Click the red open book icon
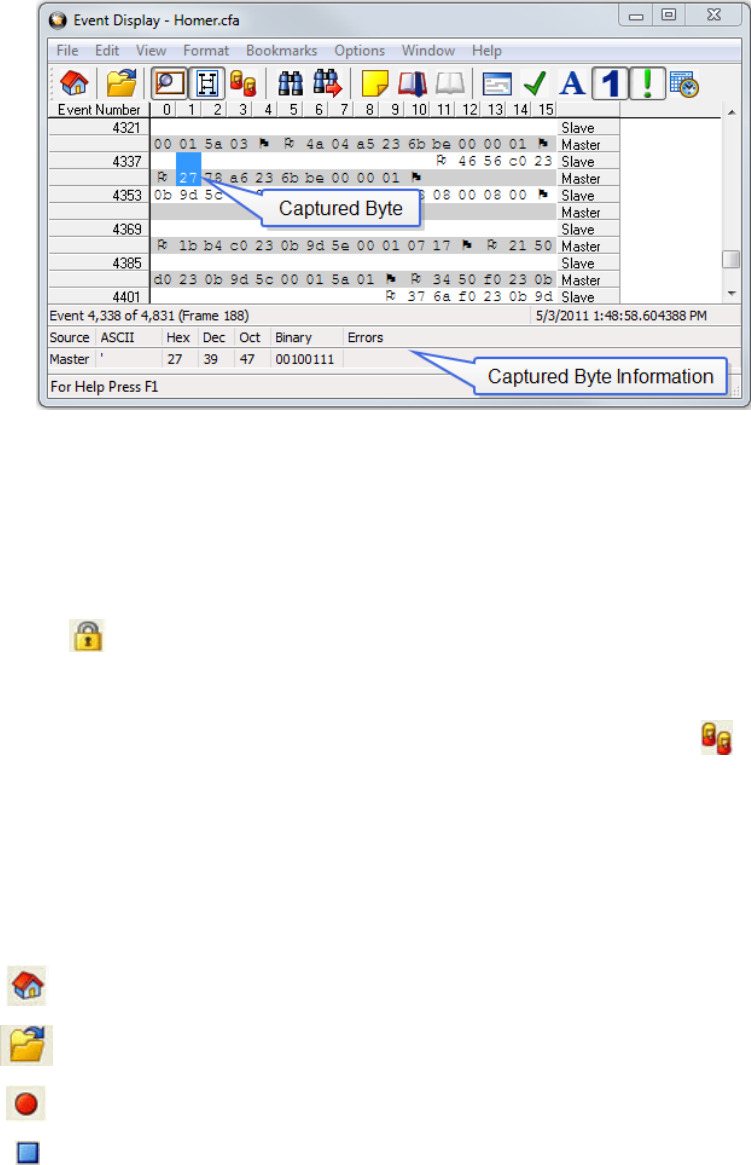Image resolution: width=751 pixels, height=1165 pixels. click(412, 82)
